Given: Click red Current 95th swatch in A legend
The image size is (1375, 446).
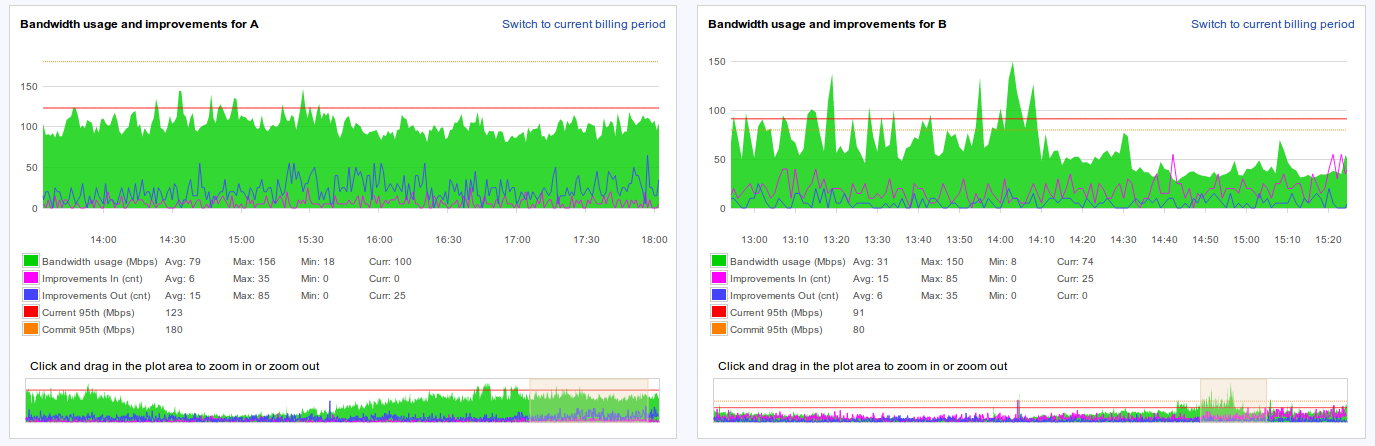Looking at the screenshot, I should click(x=30, y=313).
